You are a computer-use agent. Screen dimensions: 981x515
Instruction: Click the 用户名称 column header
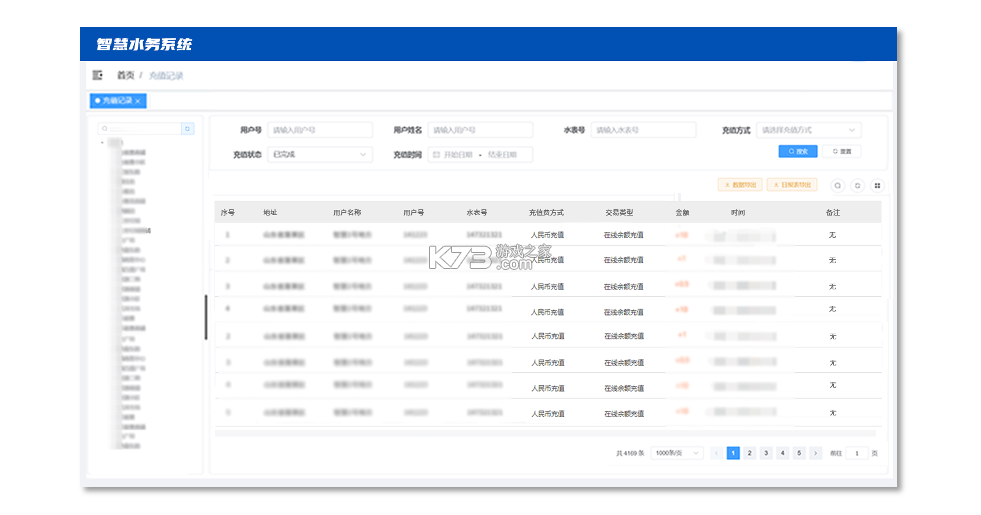point(347,213)
